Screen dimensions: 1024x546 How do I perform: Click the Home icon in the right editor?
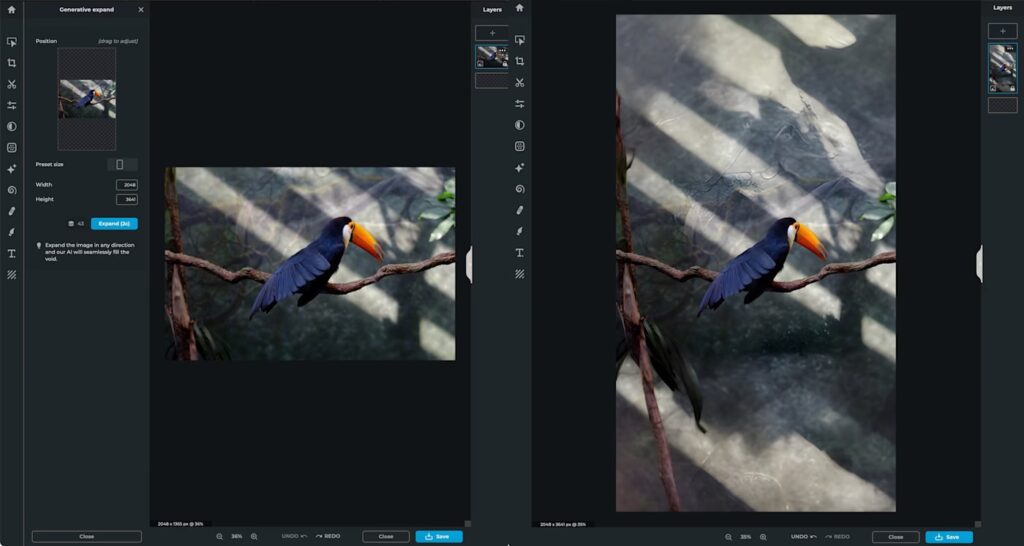520,8
